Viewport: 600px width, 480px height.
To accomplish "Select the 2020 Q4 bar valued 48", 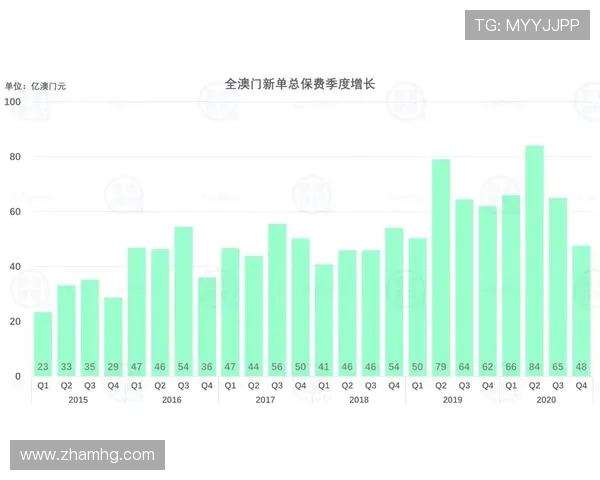I will point(581,311).
